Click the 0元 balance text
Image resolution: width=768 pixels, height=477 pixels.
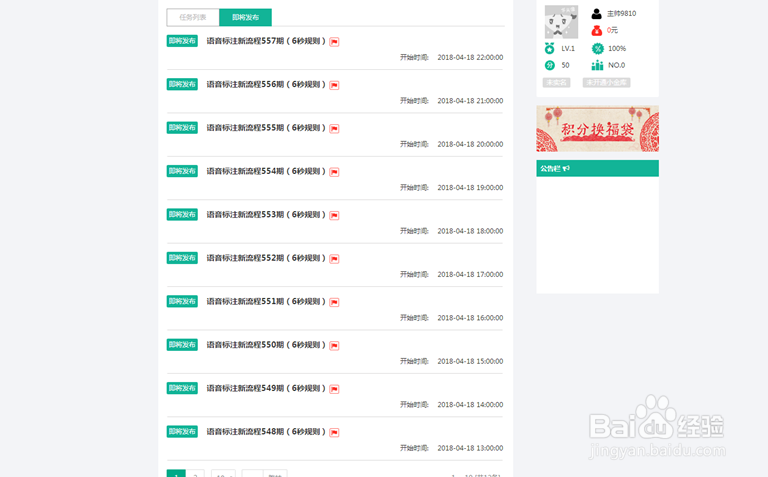[612, 30]
